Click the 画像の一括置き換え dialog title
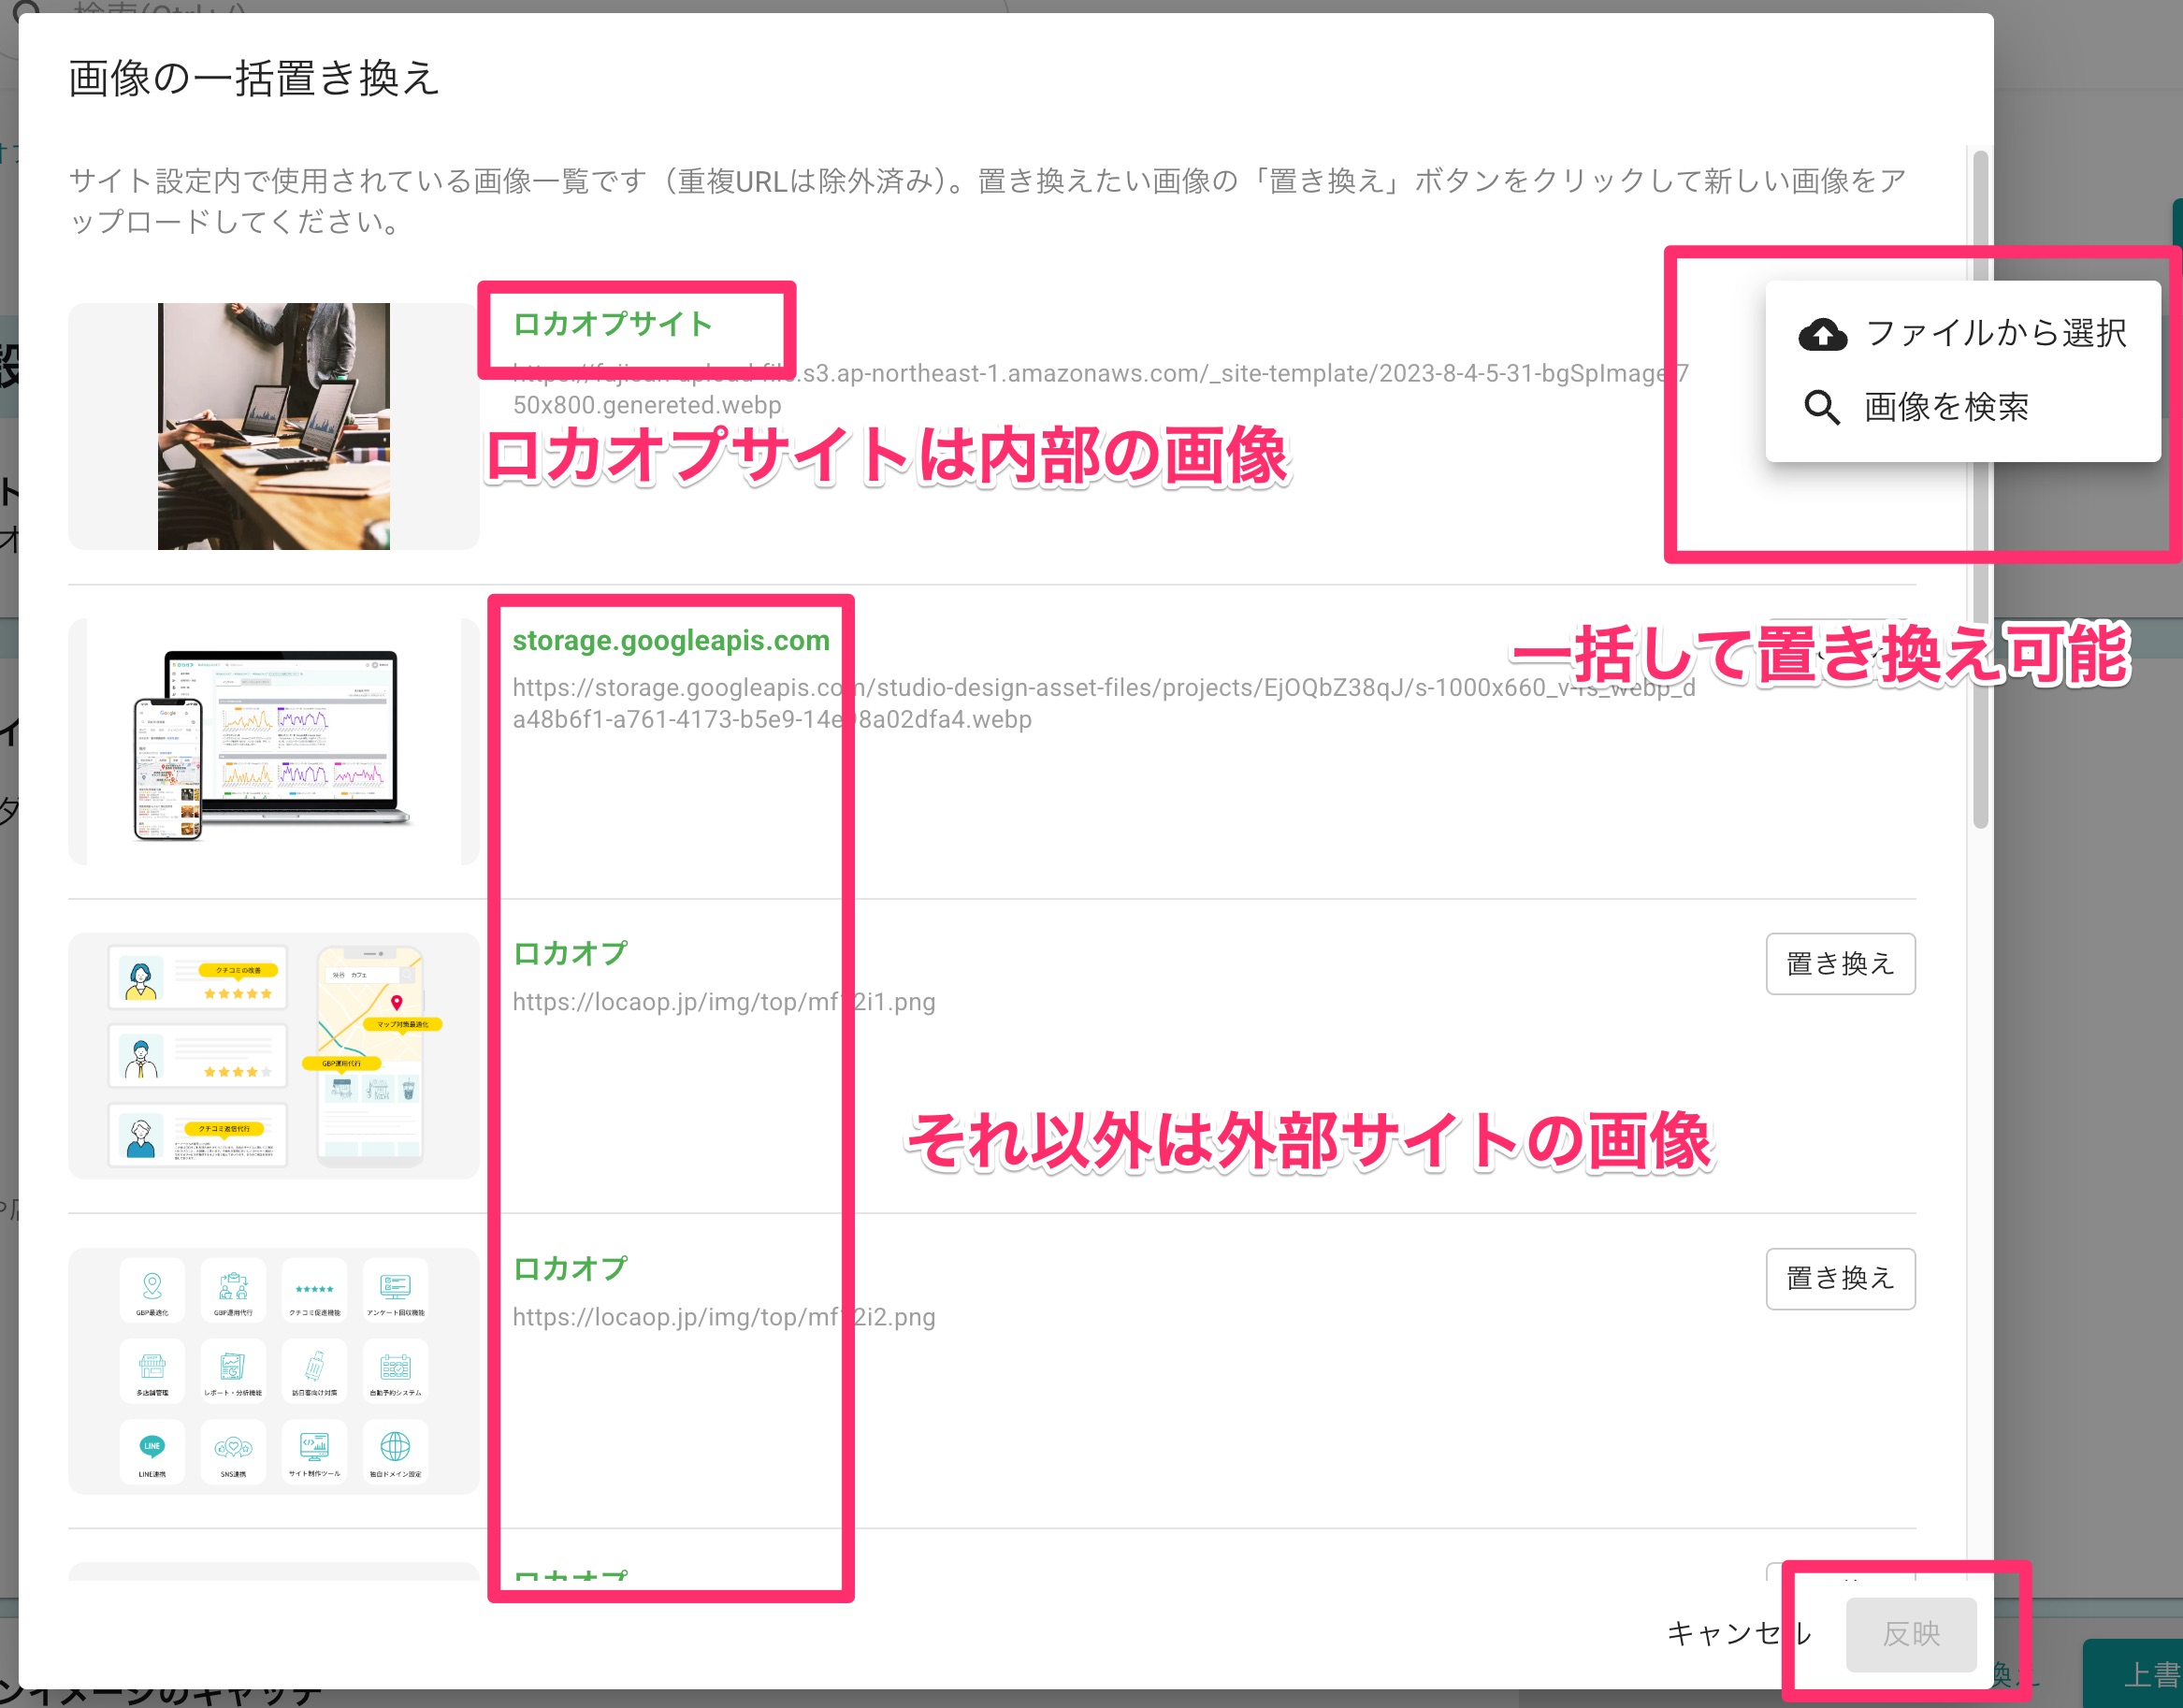Image resolution: width=2183 pixels, height=1708 pixels. pos(254,78)
